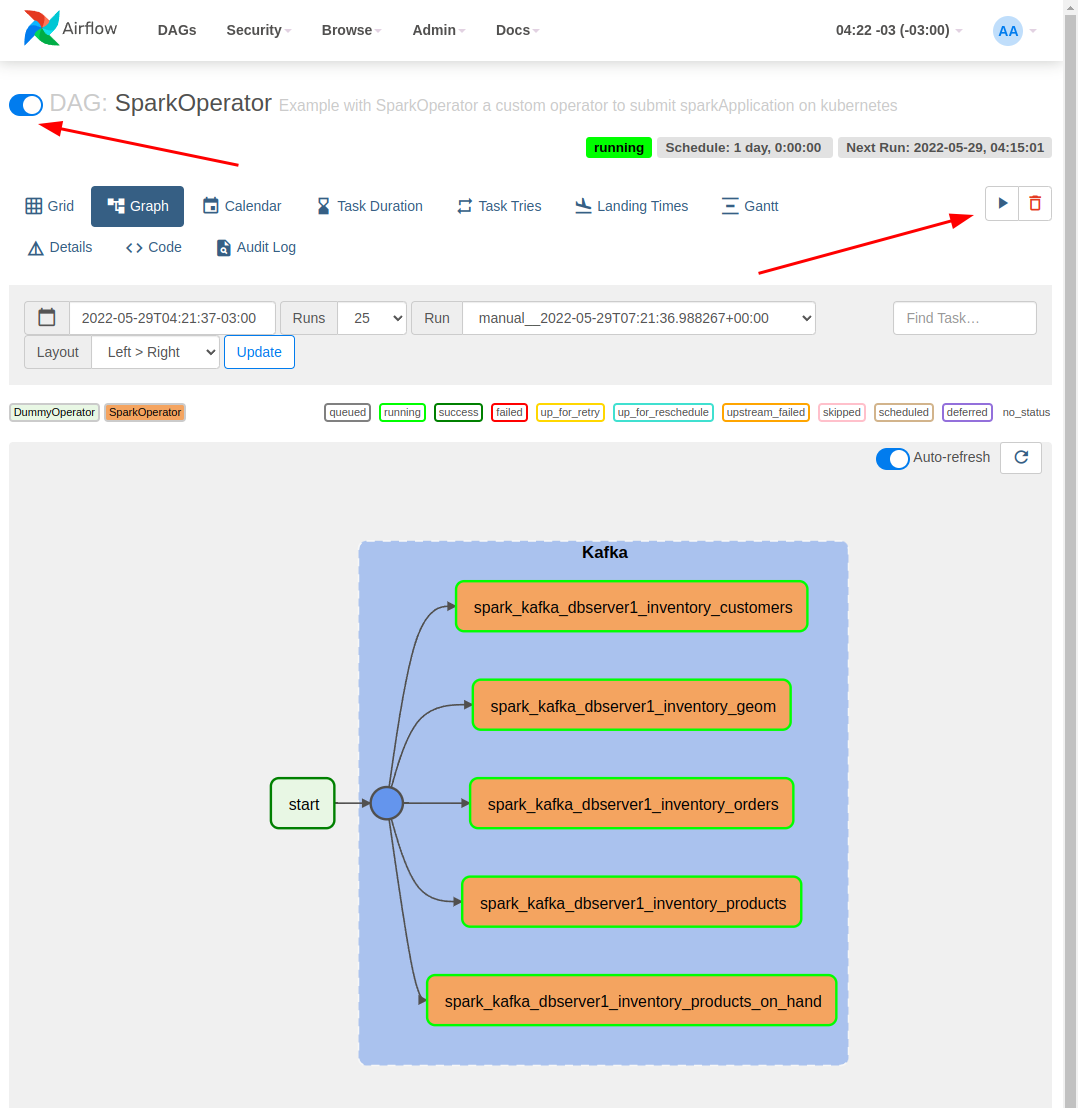Viewport: 1078px width, 1108px height.
Task: Focus the Find Task search field
Action: tap(964, 318)
